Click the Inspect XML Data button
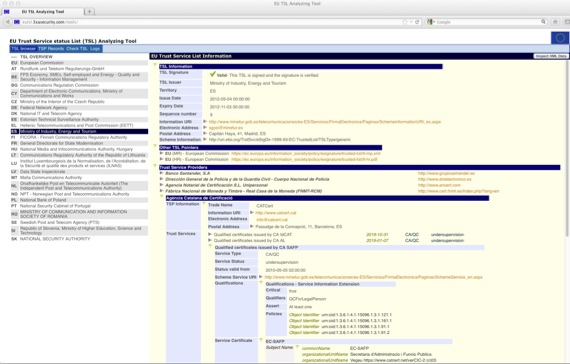570x364 pixels. click(550, 56)
